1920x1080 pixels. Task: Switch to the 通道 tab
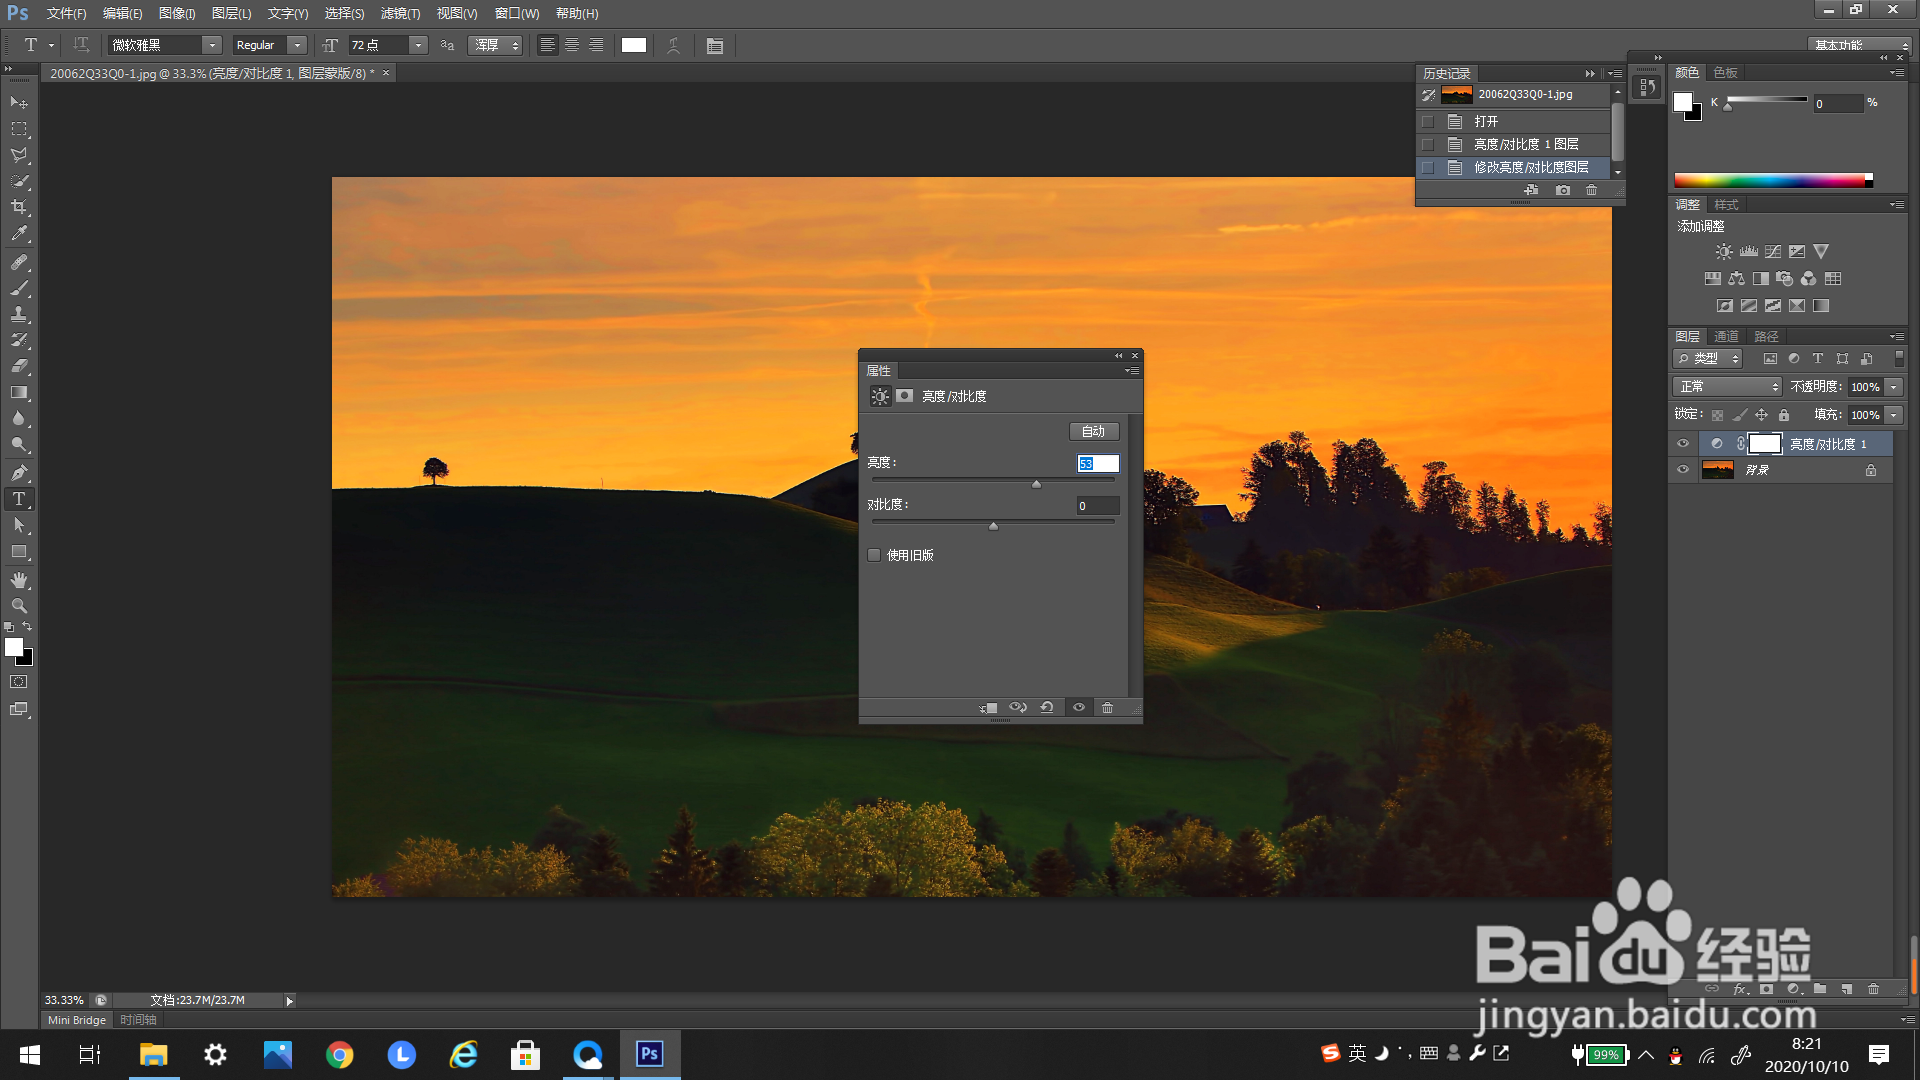[x=1726, y=336]
